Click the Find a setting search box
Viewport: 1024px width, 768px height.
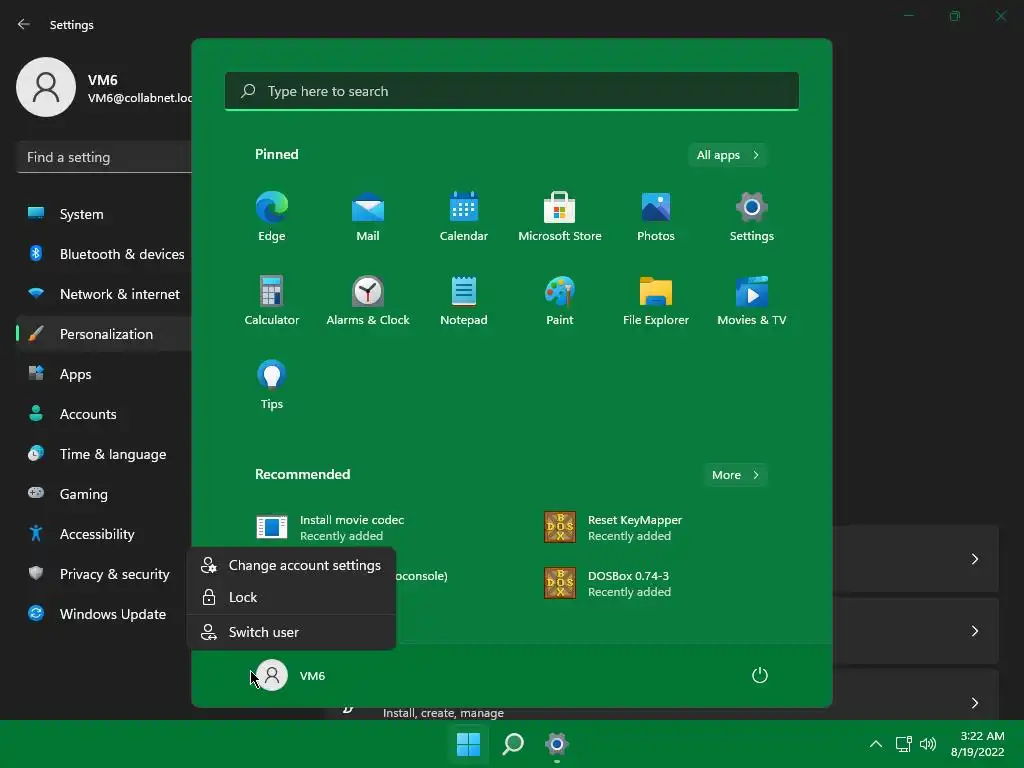coord(104,157)
